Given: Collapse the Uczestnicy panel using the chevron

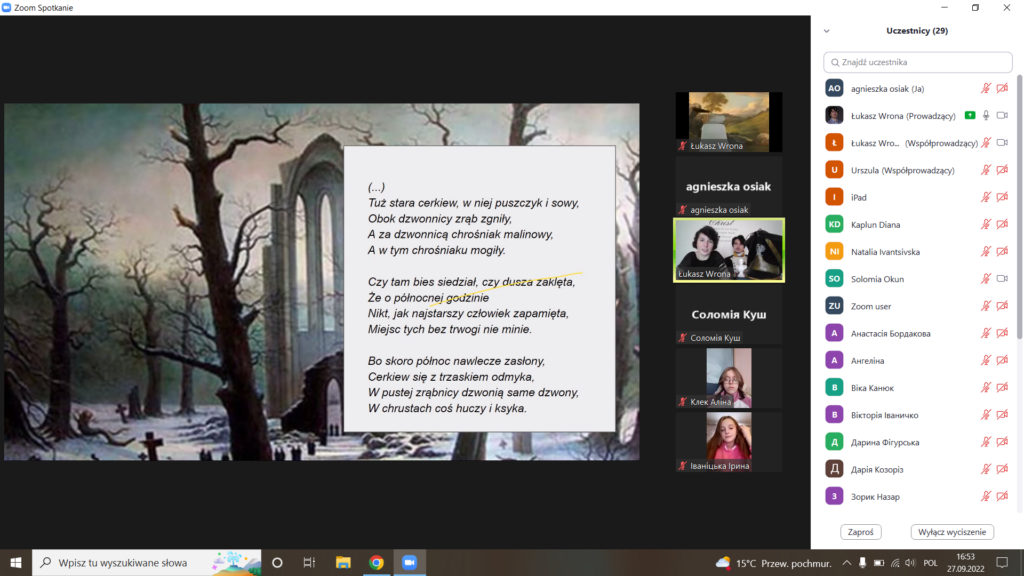Looking at the screenshot, I should [x=828, y=31].
